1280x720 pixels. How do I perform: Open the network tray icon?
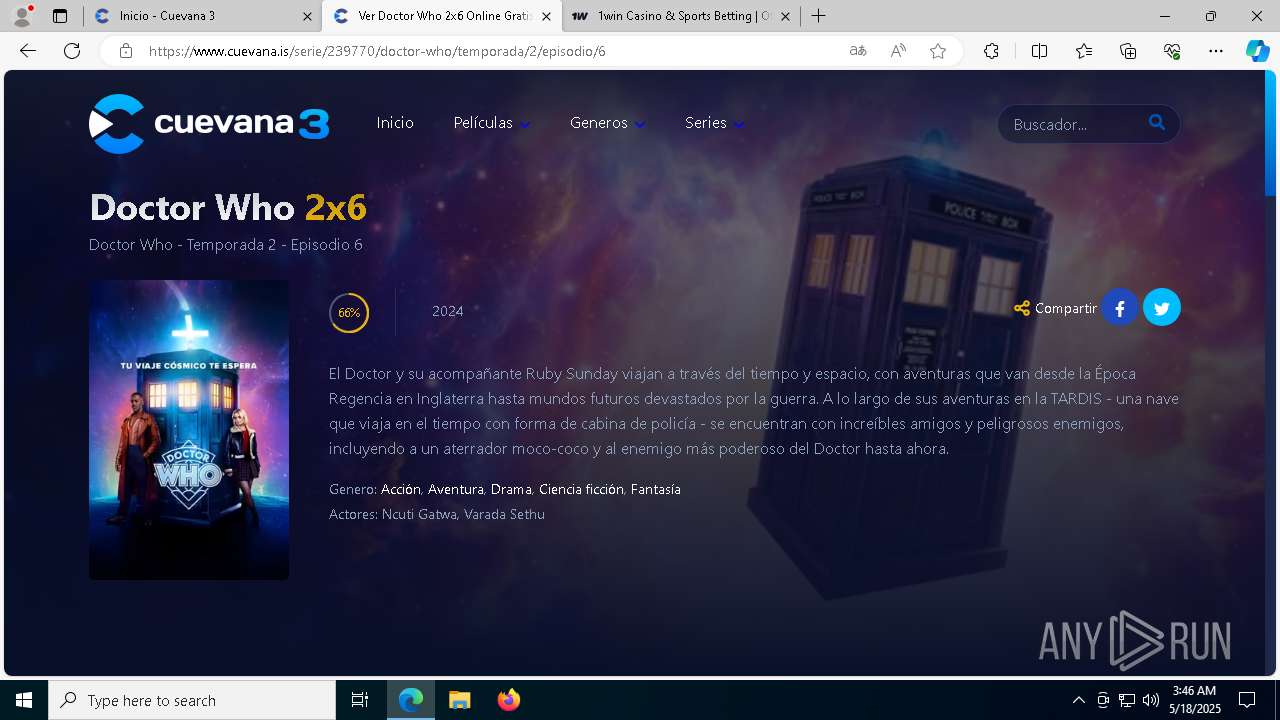[1127, 700]
